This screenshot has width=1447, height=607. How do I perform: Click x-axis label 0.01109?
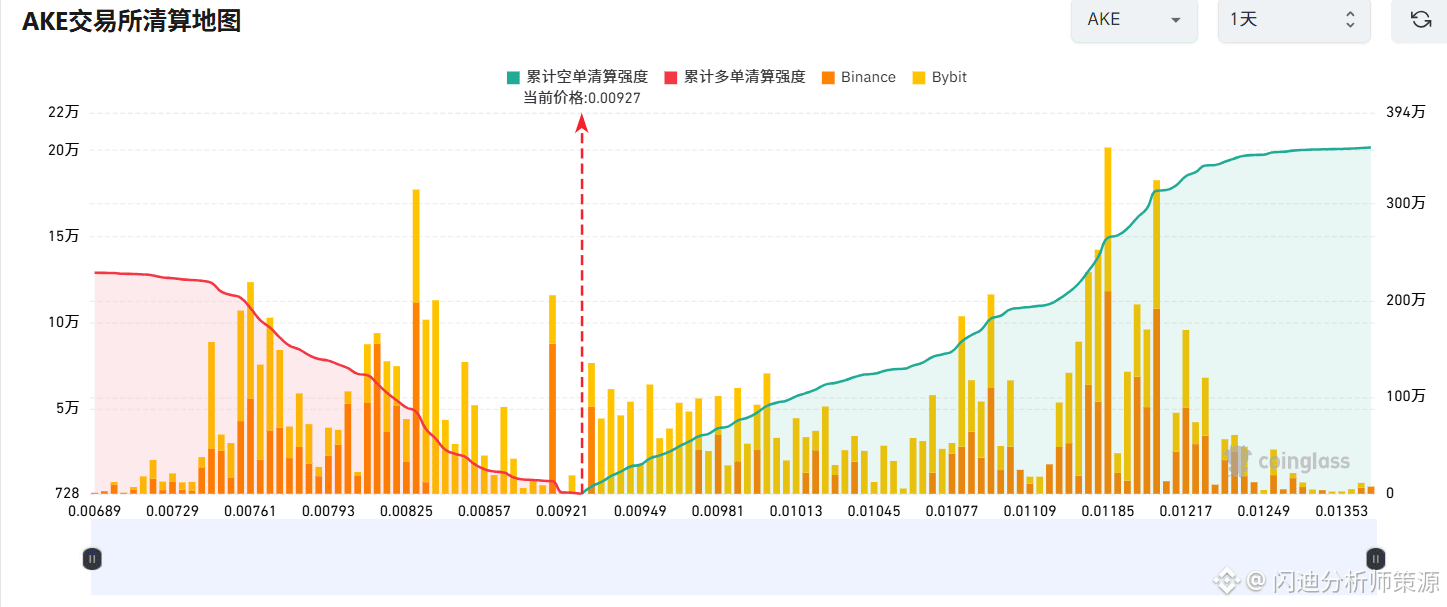click(x=1031, y=511)
